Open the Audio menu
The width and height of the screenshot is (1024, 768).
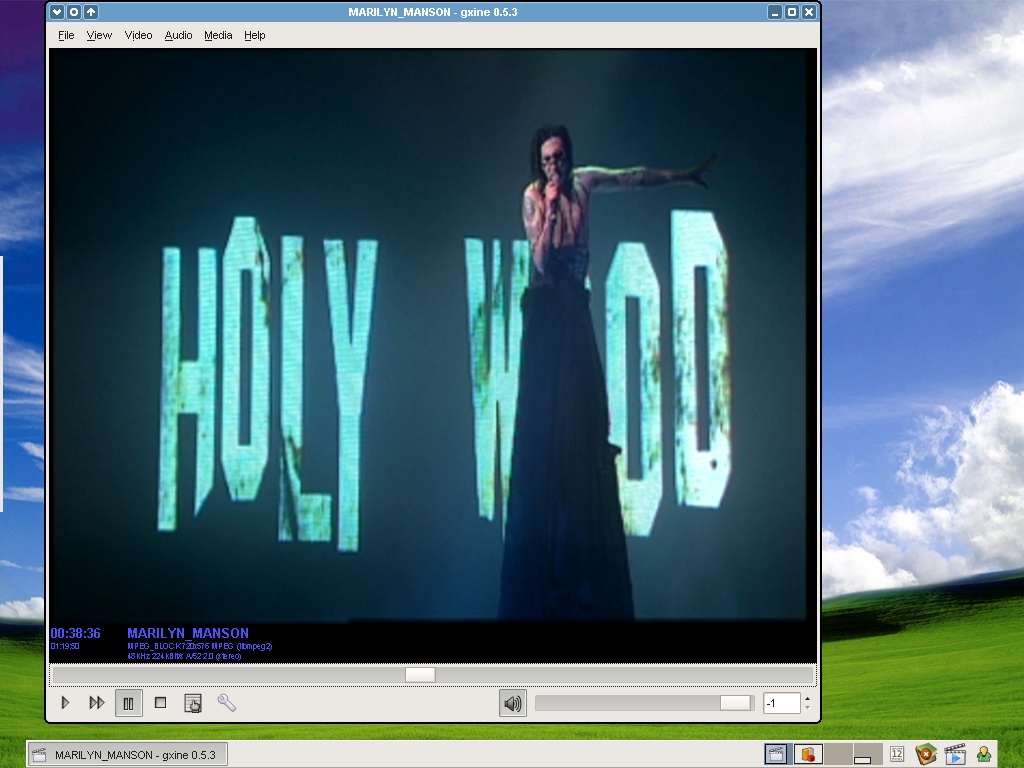point(178,35)
